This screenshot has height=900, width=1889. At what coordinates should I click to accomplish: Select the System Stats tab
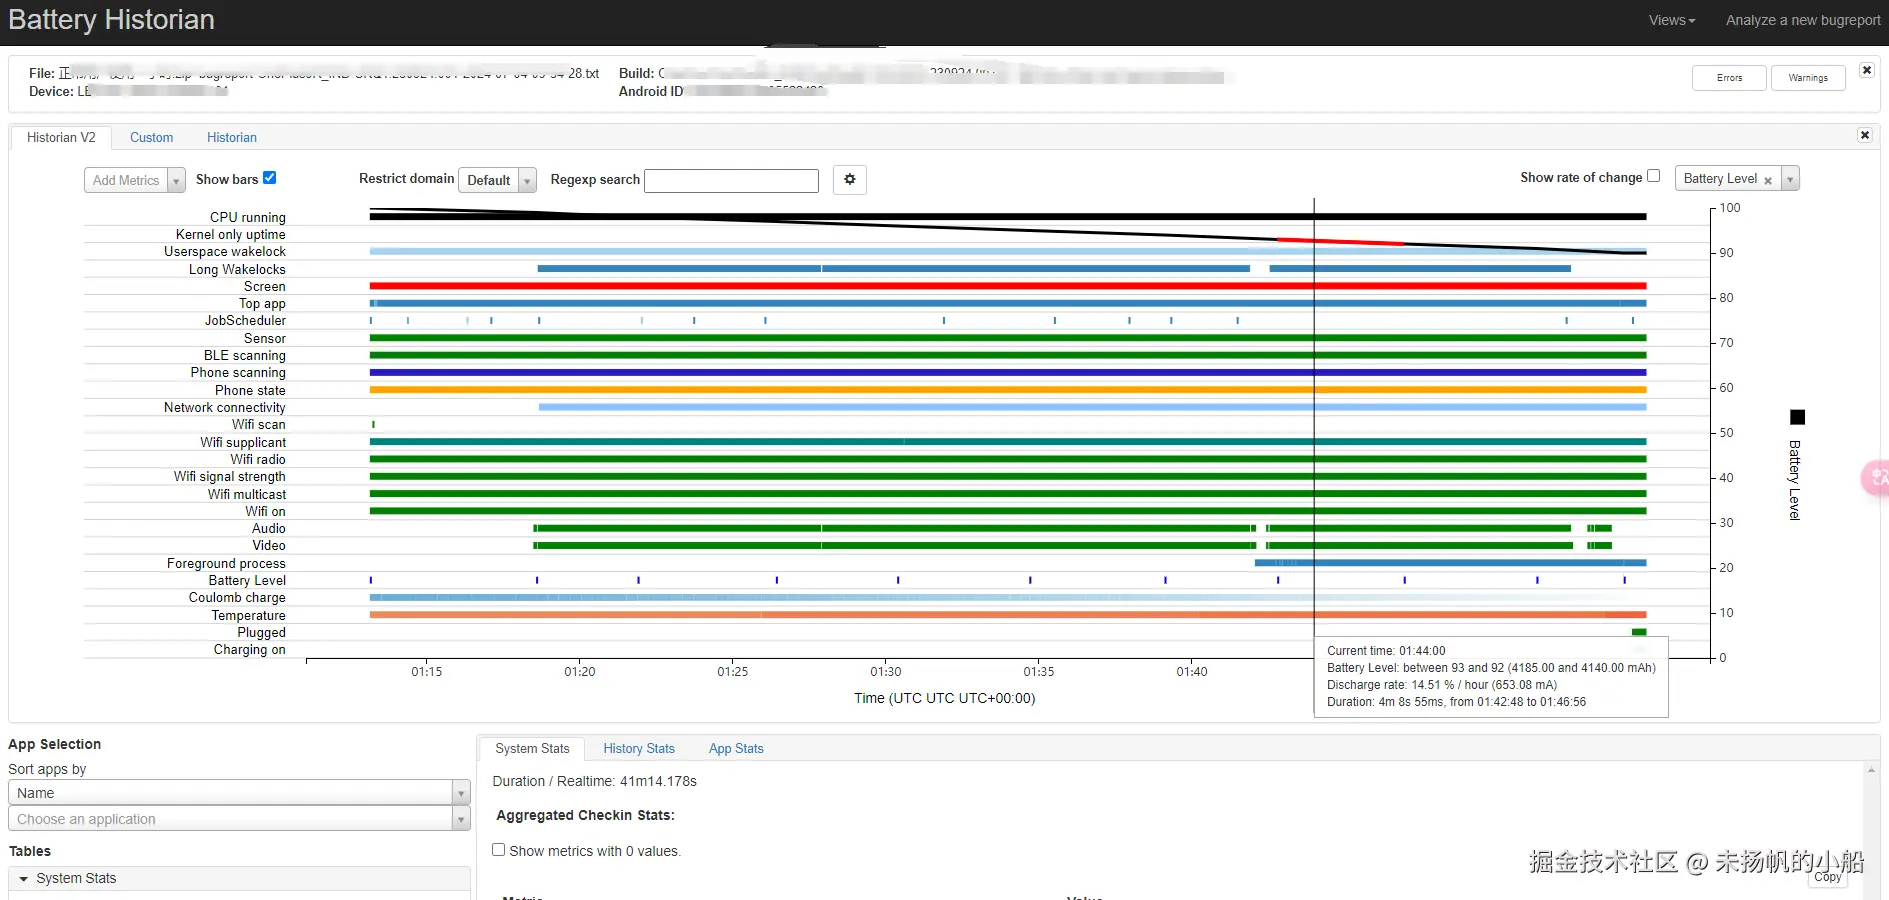click(532, 748)
